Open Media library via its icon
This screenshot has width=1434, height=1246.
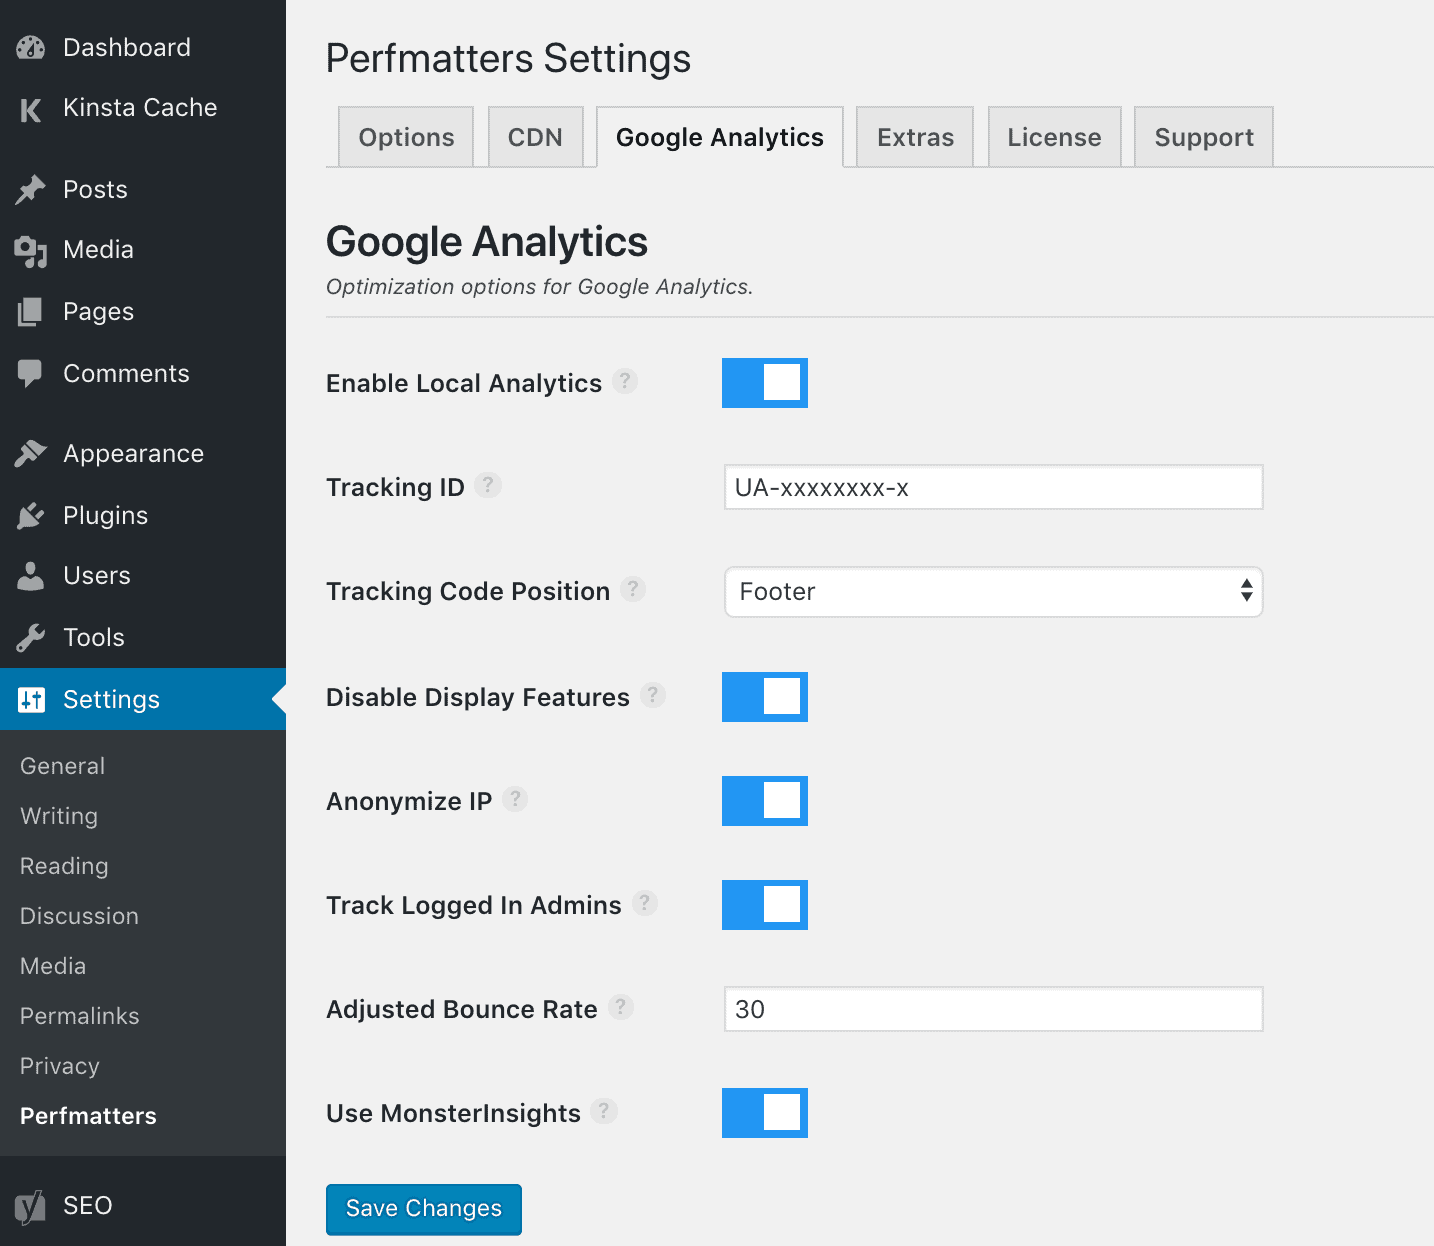coord(31,250)
